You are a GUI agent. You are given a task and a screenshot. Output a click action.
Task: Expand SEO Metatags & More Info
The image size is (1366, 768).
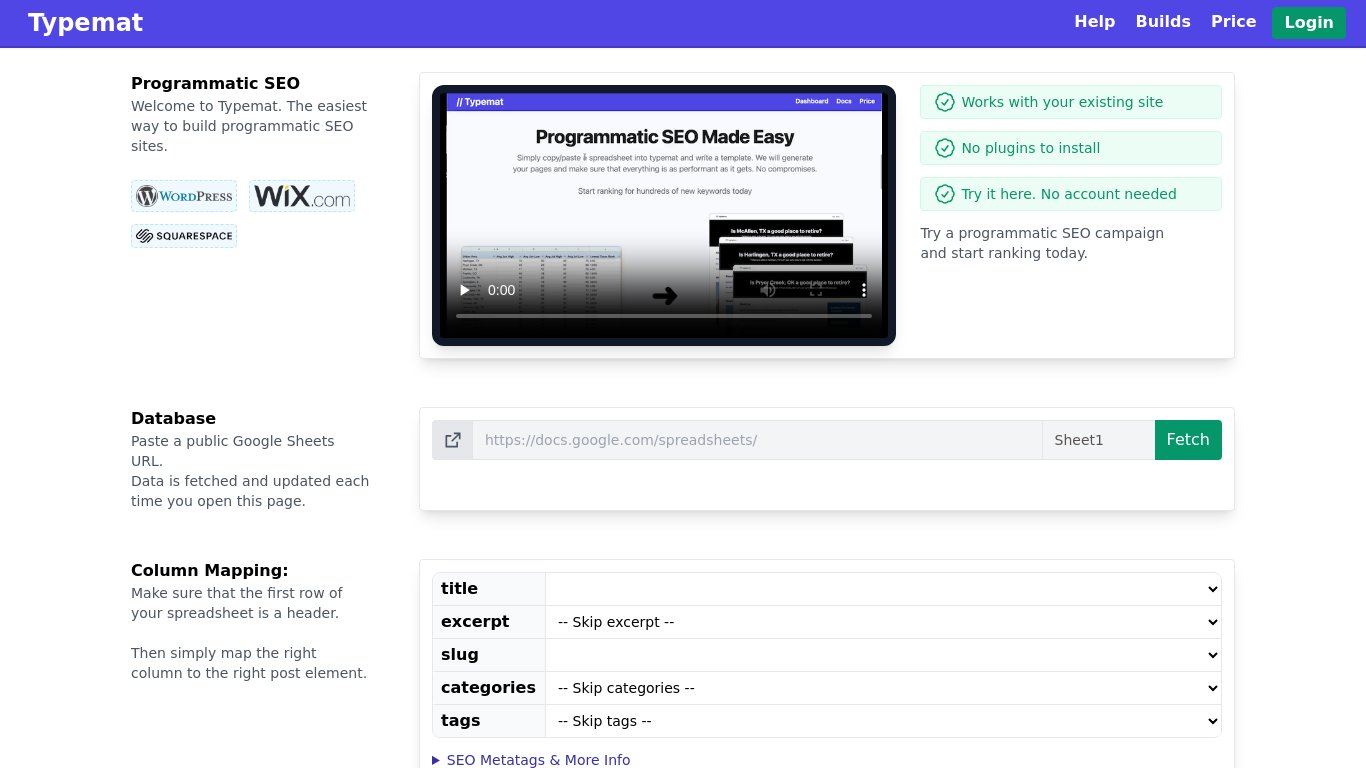(x=531, y=760)
